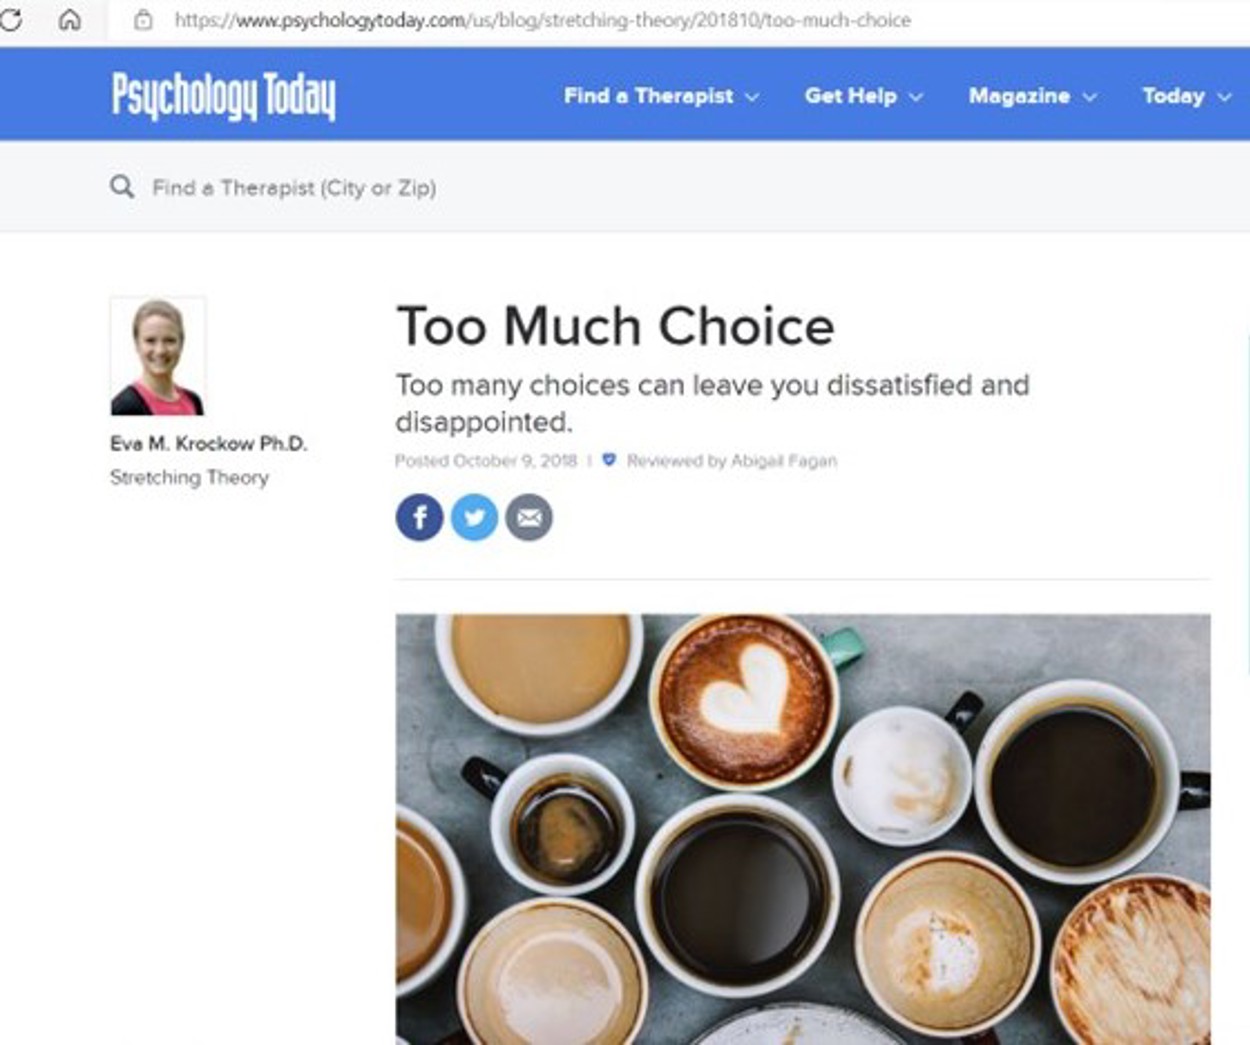This screenshot has height=1045, width=1250.
Task: Open the Psychology Today logo homepage
Action: [x=223, y=96]
